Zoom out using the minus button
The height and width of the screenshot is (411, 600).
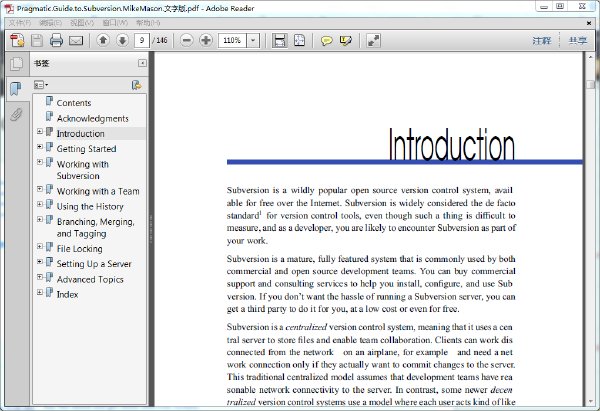click(x=186, y=40)
